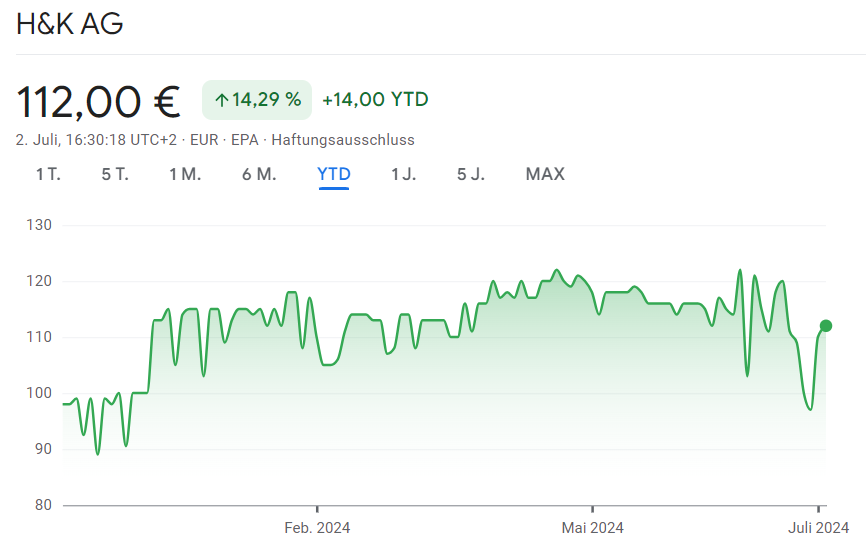Show the 6 M. chart range
The height and width of the screenshot is (552, 866).
259,175
